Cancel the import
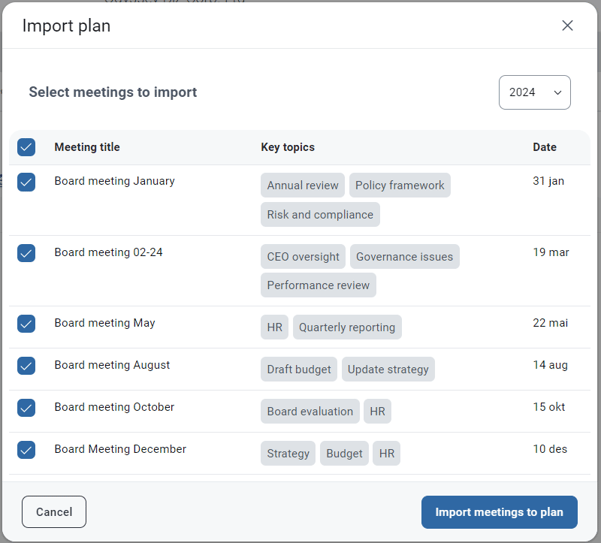Viewport: 601px width, 543px height. (x=54, y=512)
